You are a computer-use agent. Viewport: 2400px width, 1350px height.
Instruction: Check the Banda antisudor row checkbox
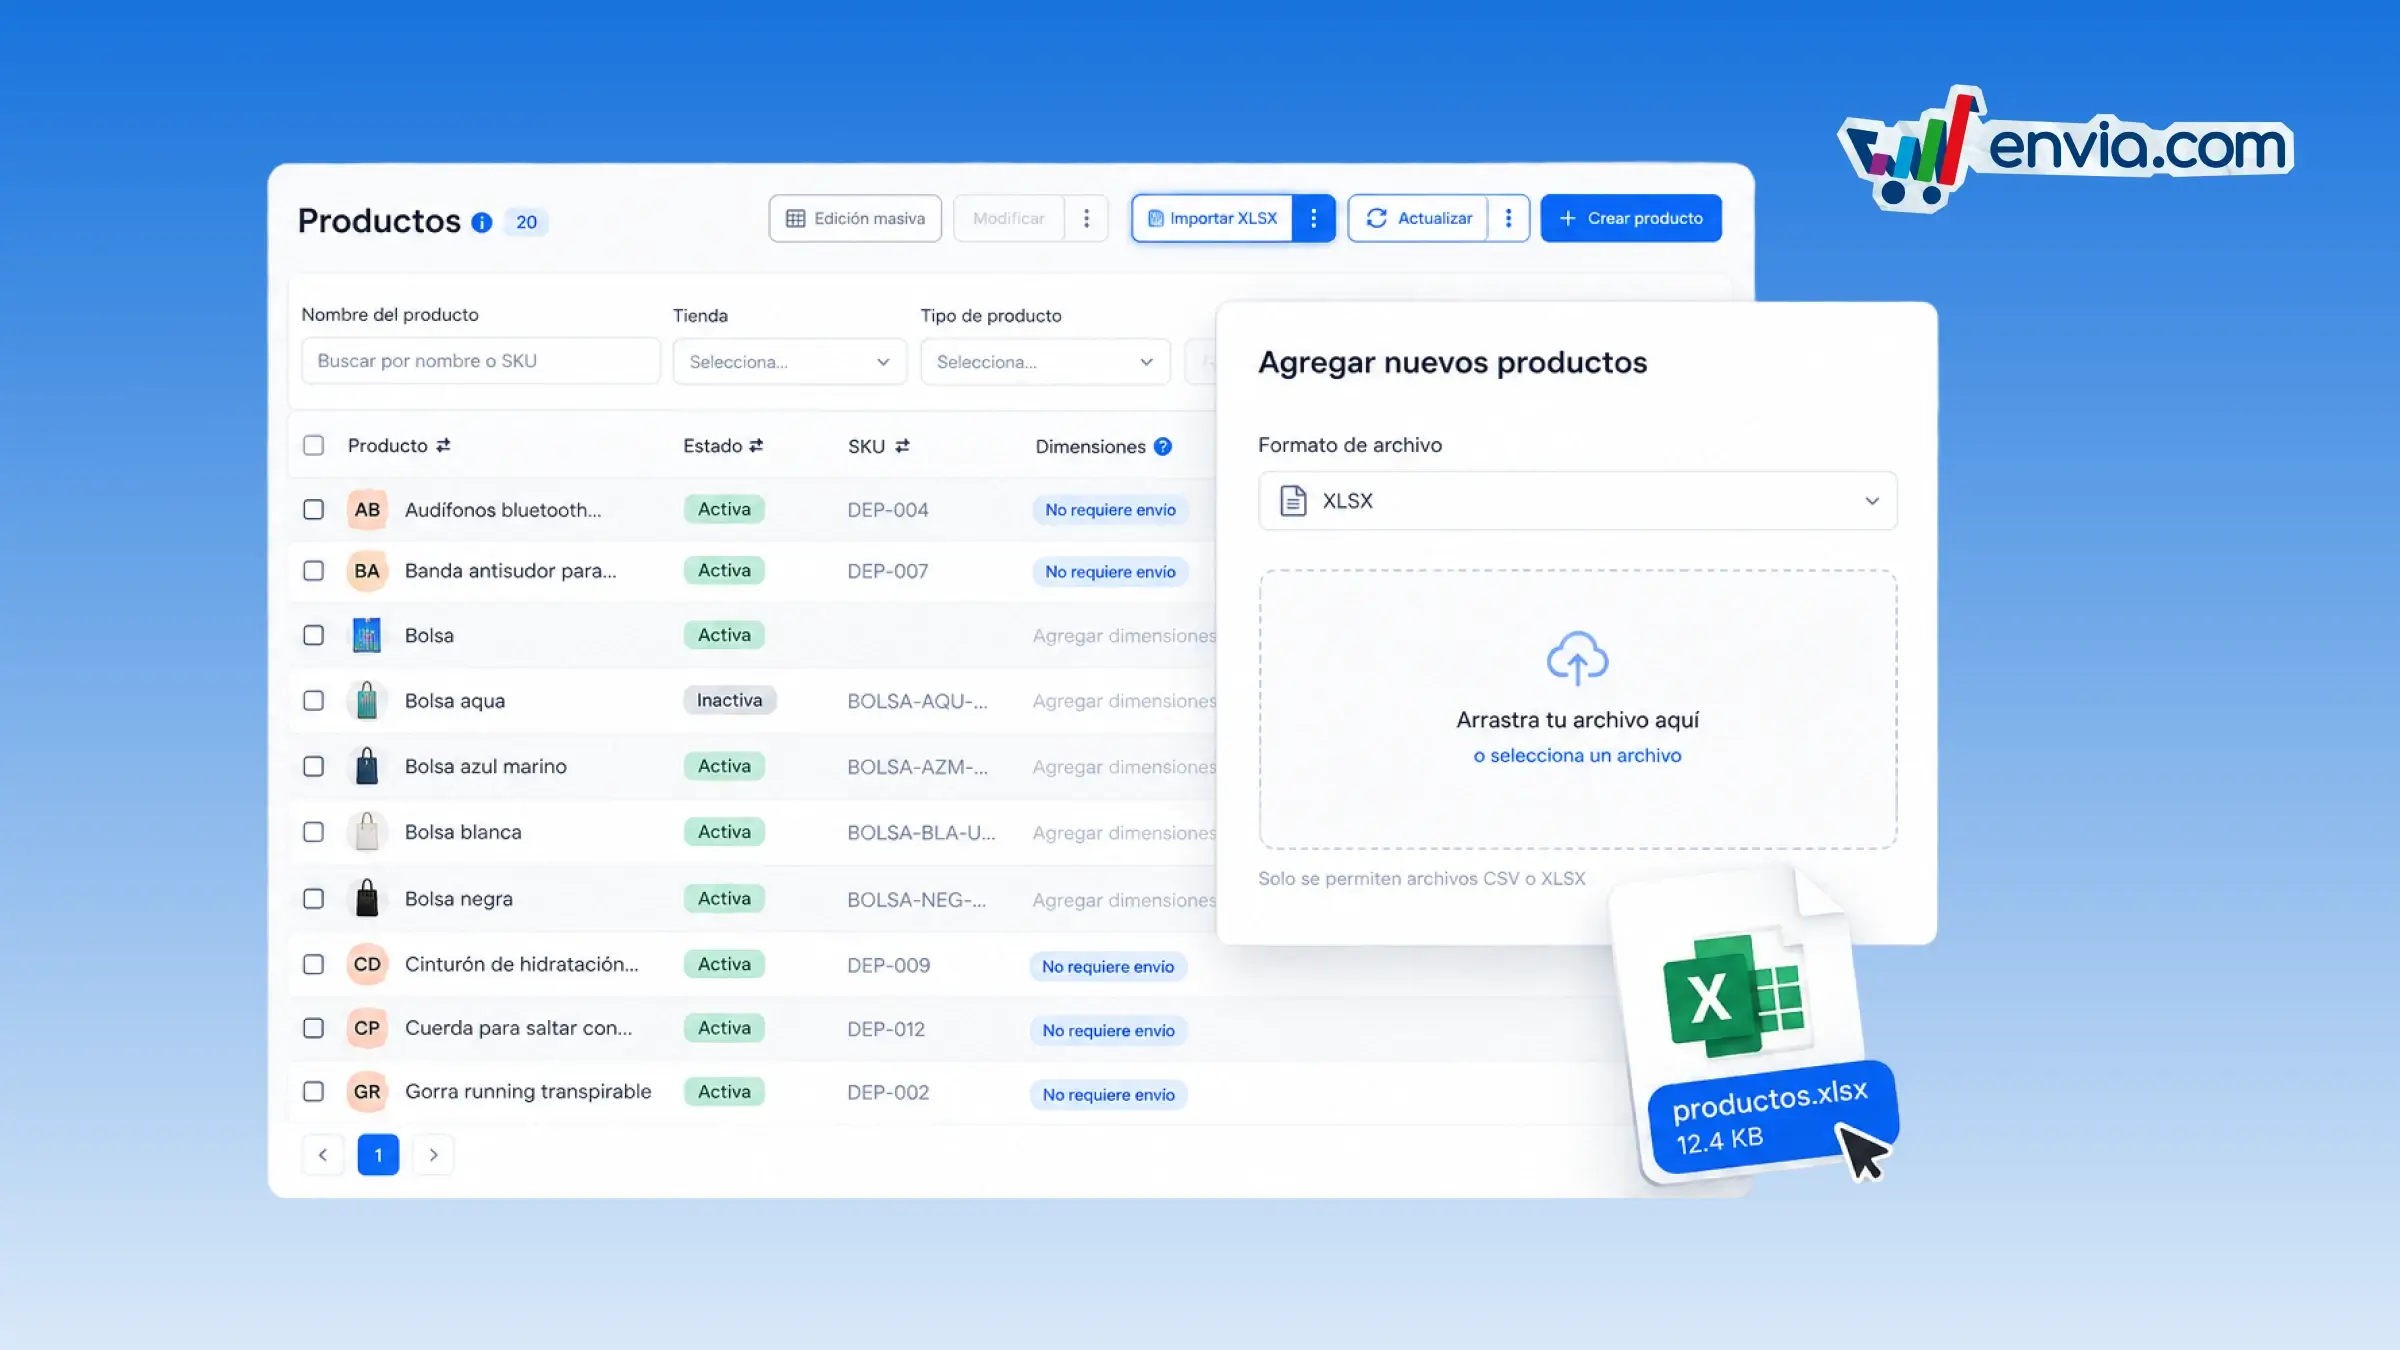point(314,571)
